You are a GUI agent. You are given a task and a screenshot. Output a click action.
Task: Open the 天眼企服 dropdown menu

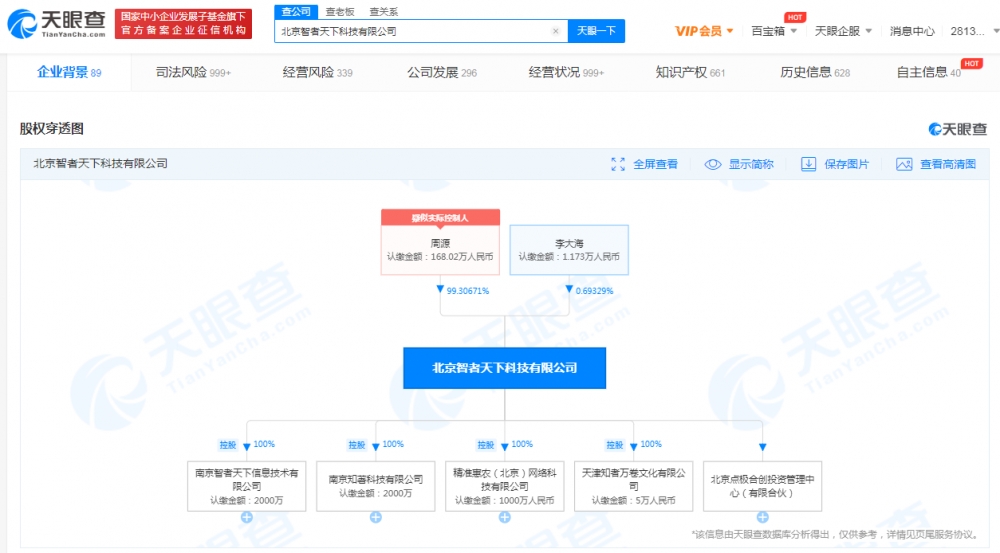[x=843, y=31]
